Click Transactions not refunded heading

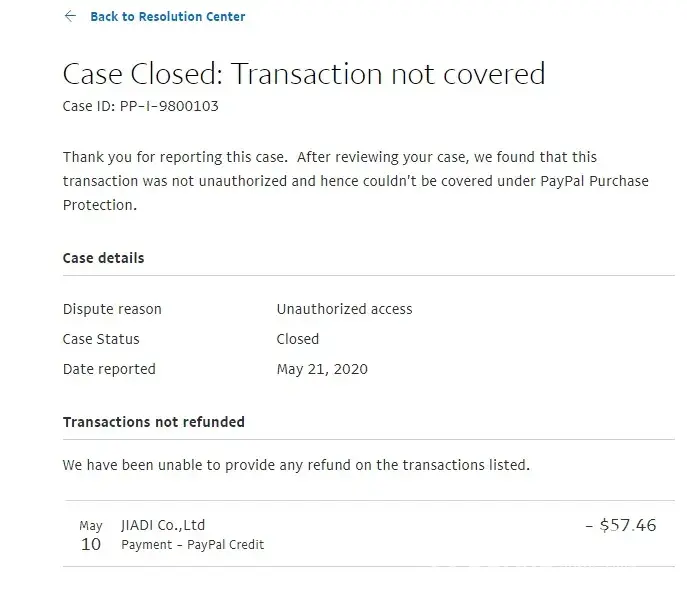[154, 422]
